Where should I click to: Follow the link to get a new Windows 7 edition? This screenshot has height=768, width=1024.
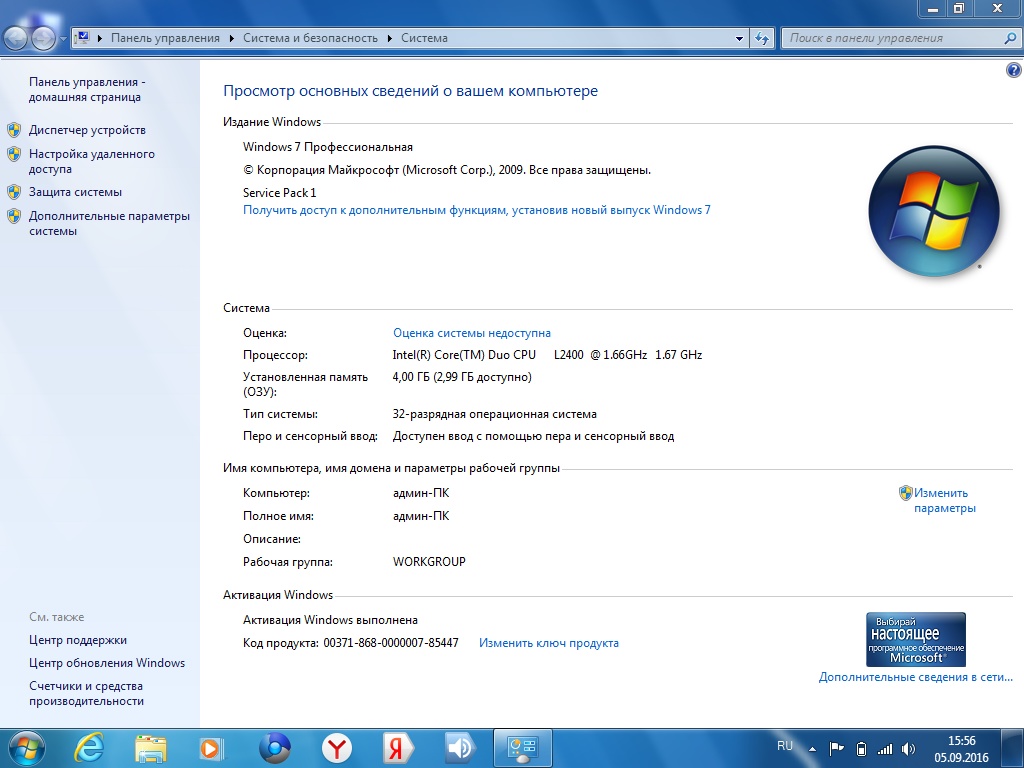click(477, 210)
